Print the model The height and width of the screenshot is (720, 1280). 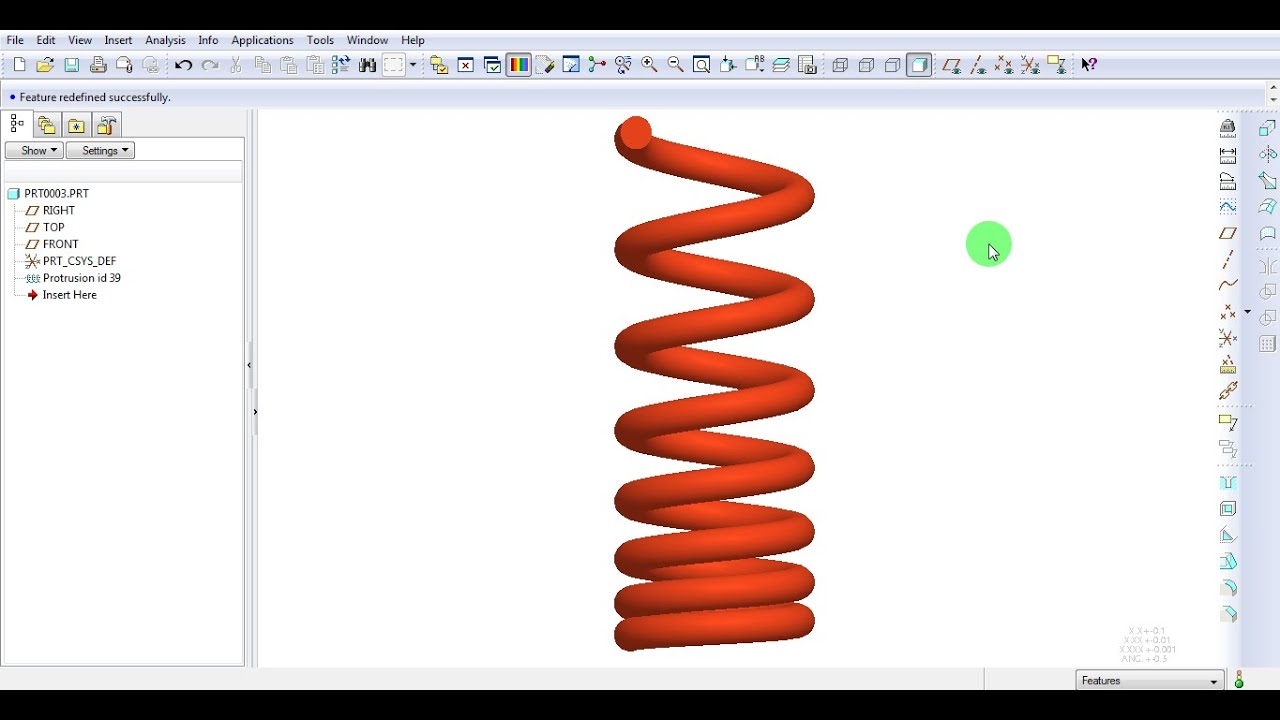pyautogui.click(x=98, y=65)
